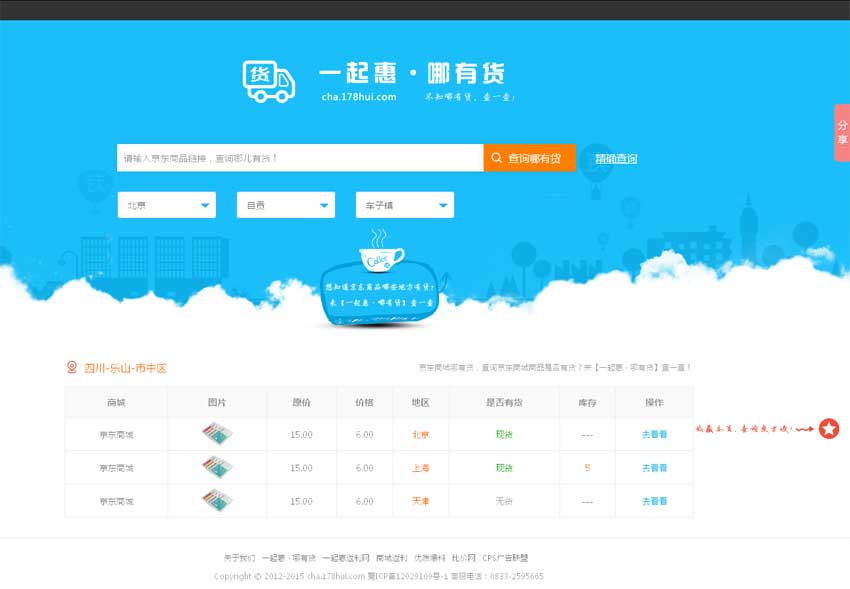Click 去看看 in the 天津 row
The width and height of the screenshot is (850, 589).
point(654,501)
